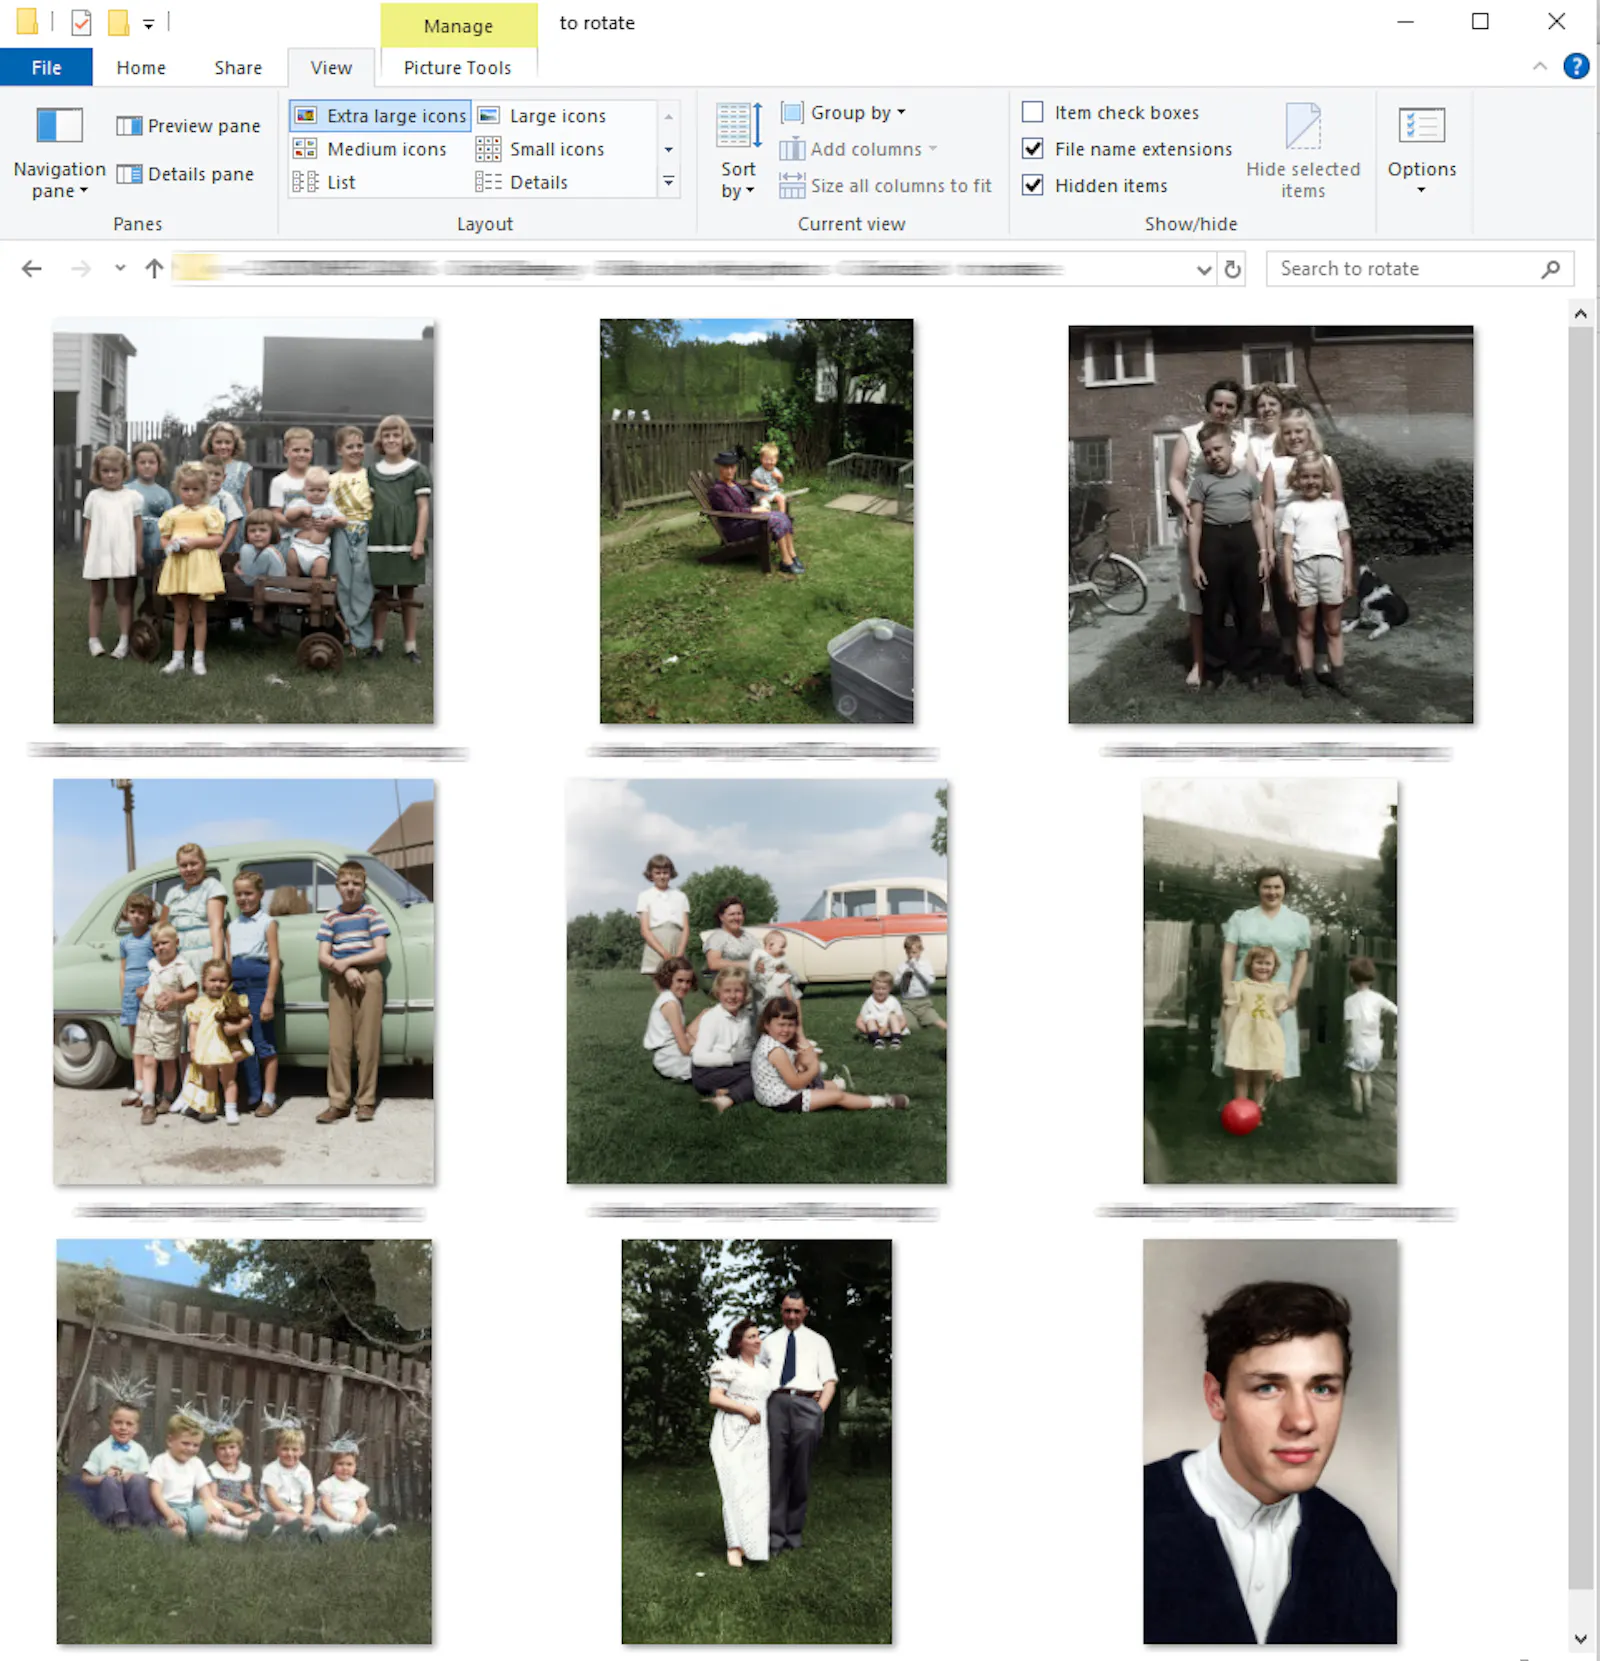
Task: Open Folder Options icon
Action: pos(1421,127)
